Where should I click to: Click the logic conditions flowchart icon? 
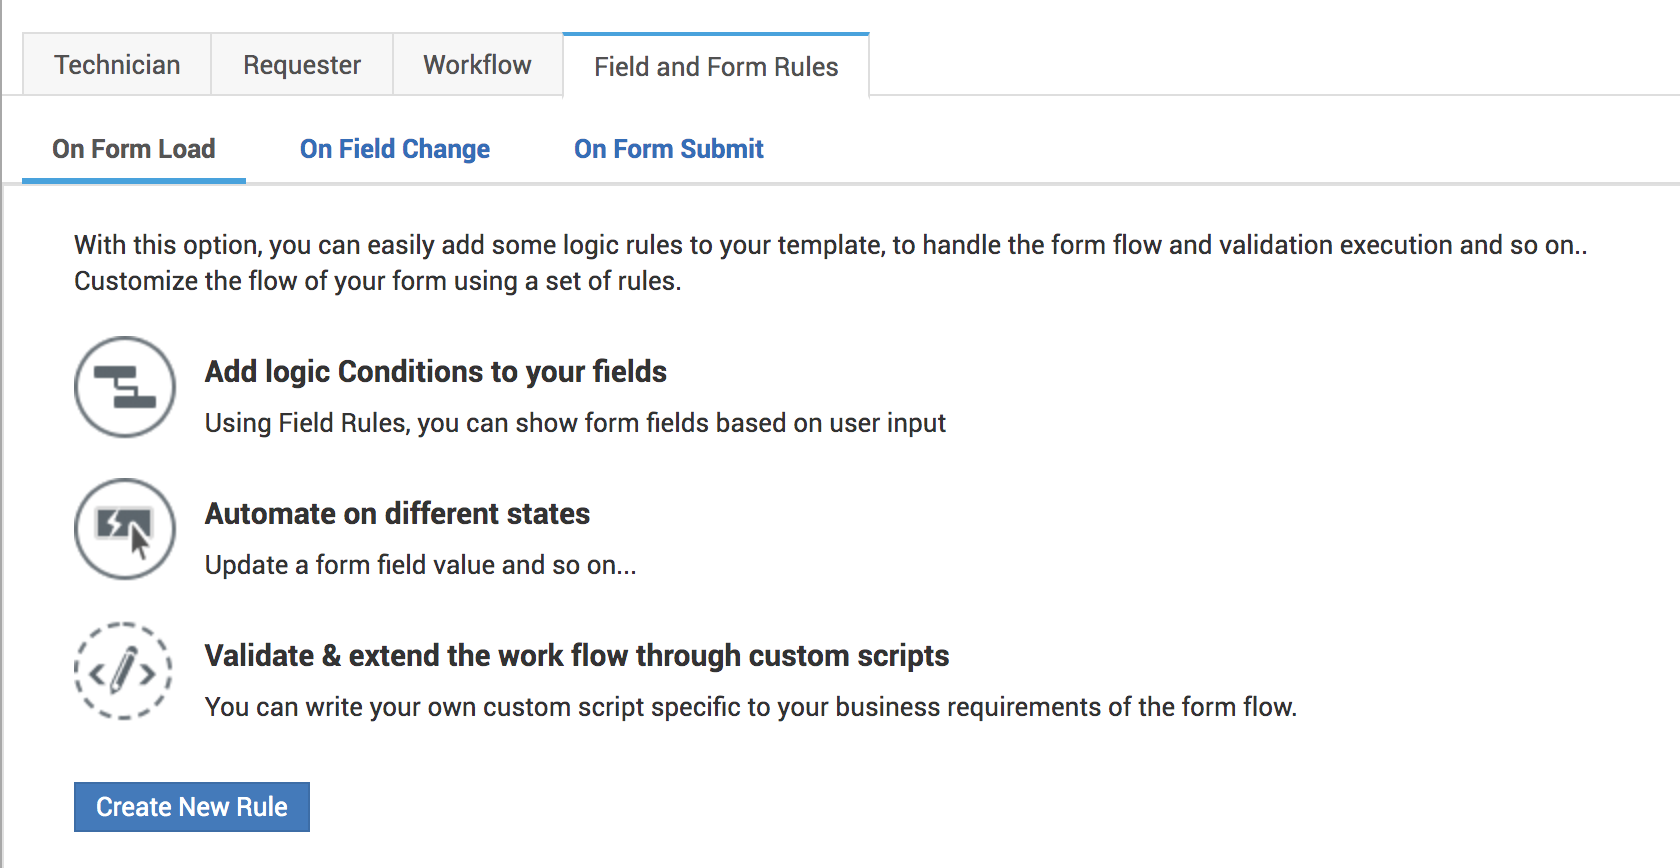tap(125, 387)
